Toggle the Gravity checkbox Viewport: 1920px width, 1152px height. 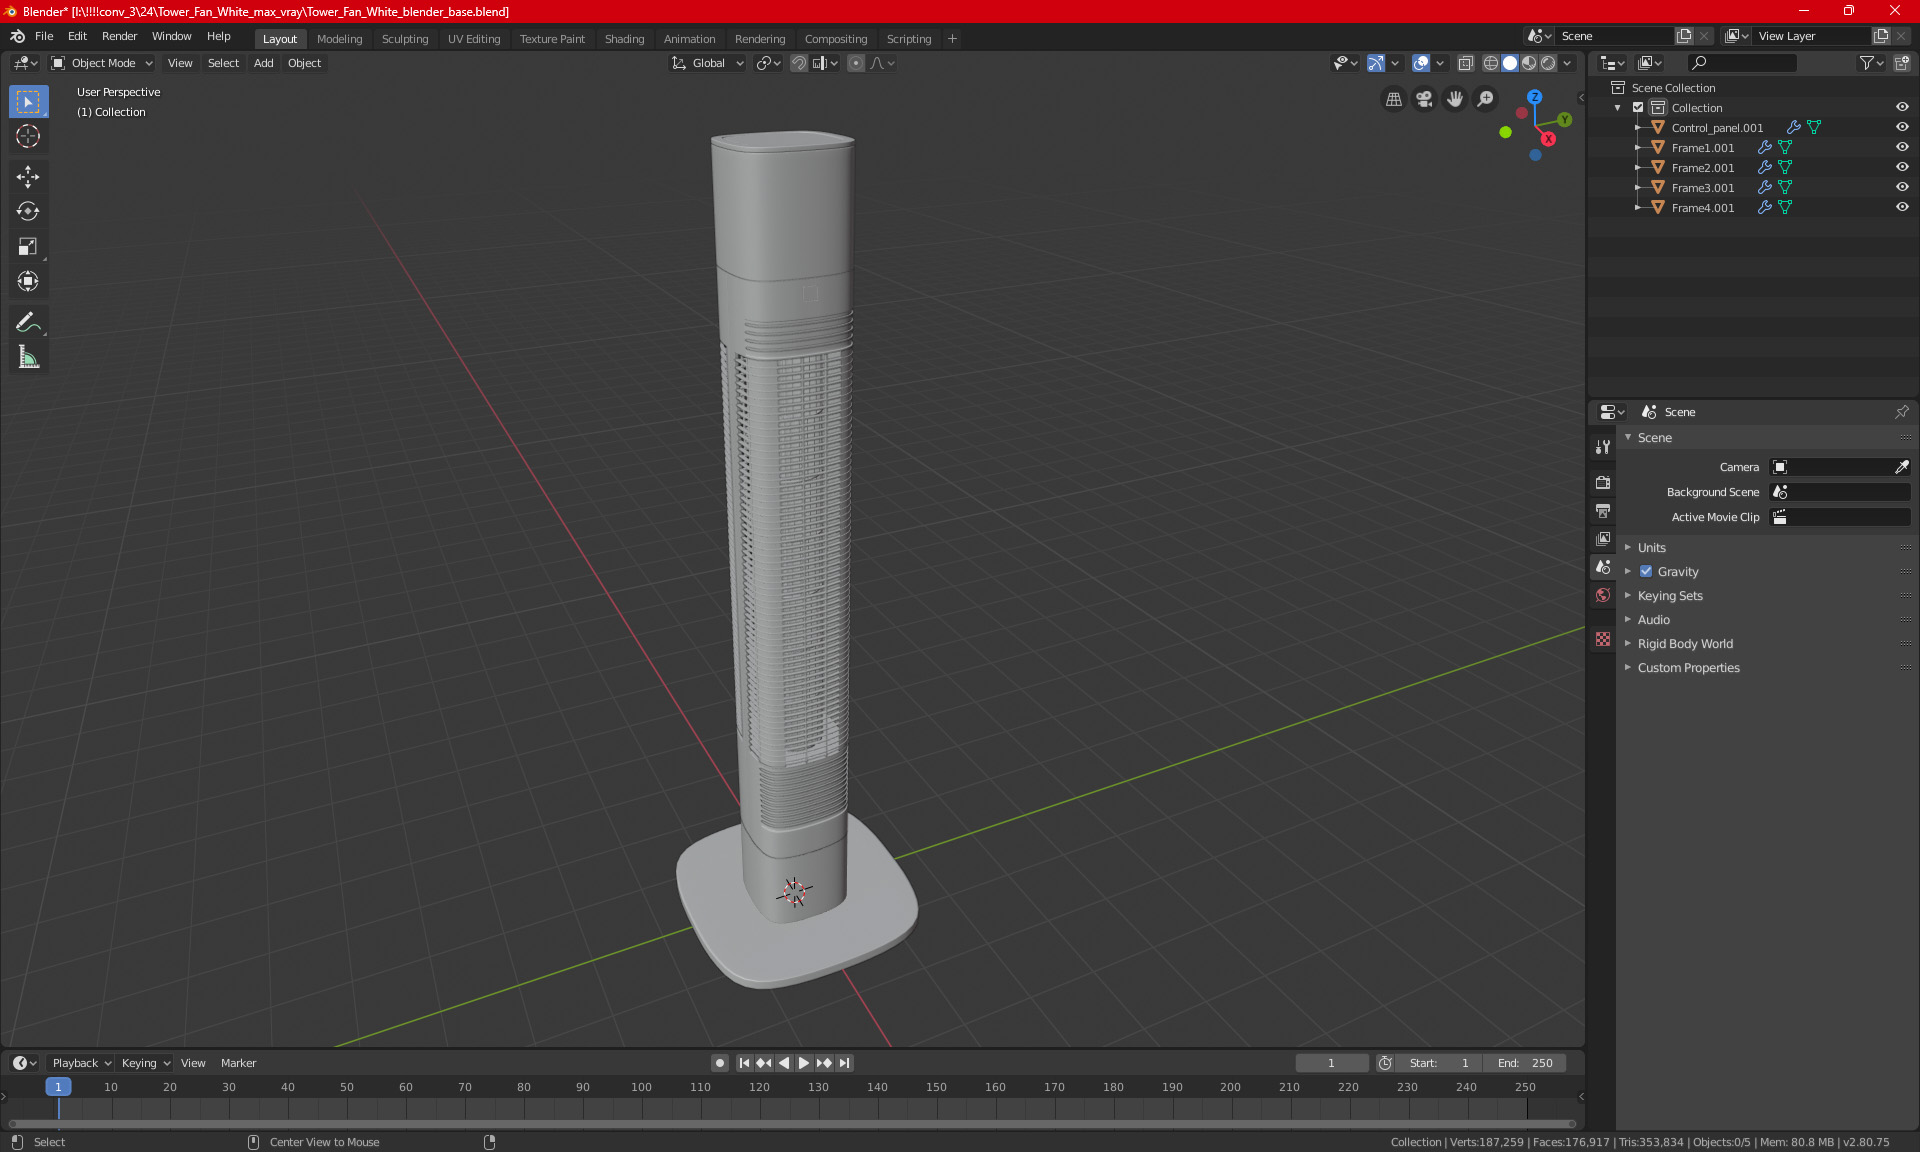(x=1646, y=572)
